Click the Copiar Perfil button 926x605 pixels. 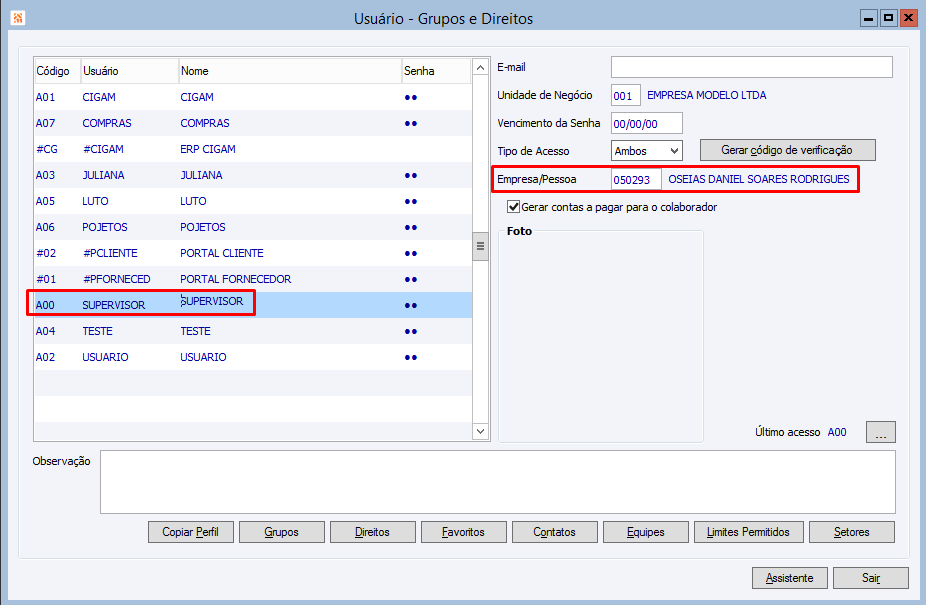pyautogui.click(x=191, y=532)
